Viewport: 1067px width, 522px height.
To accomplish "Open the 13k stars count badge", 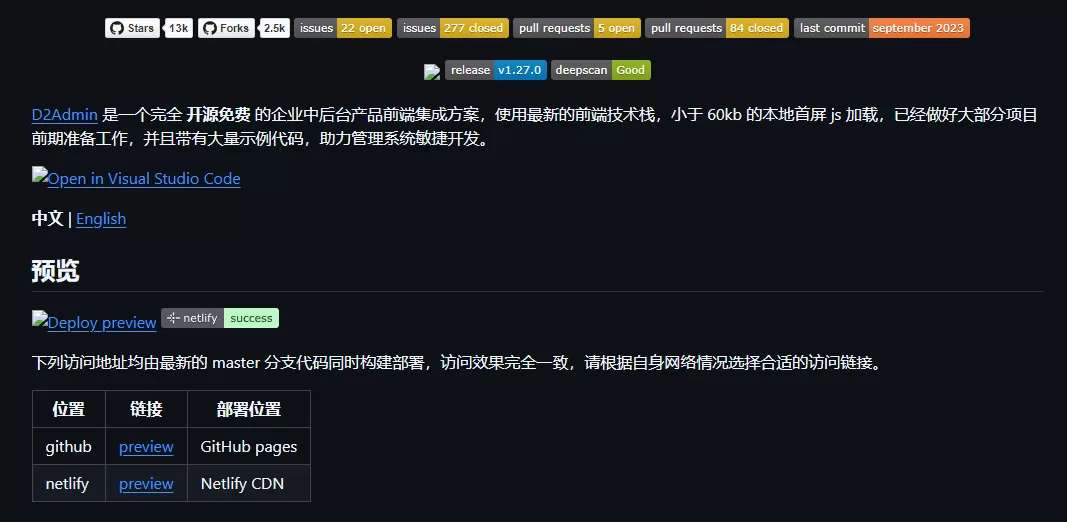I will click(x=179, y=28).
